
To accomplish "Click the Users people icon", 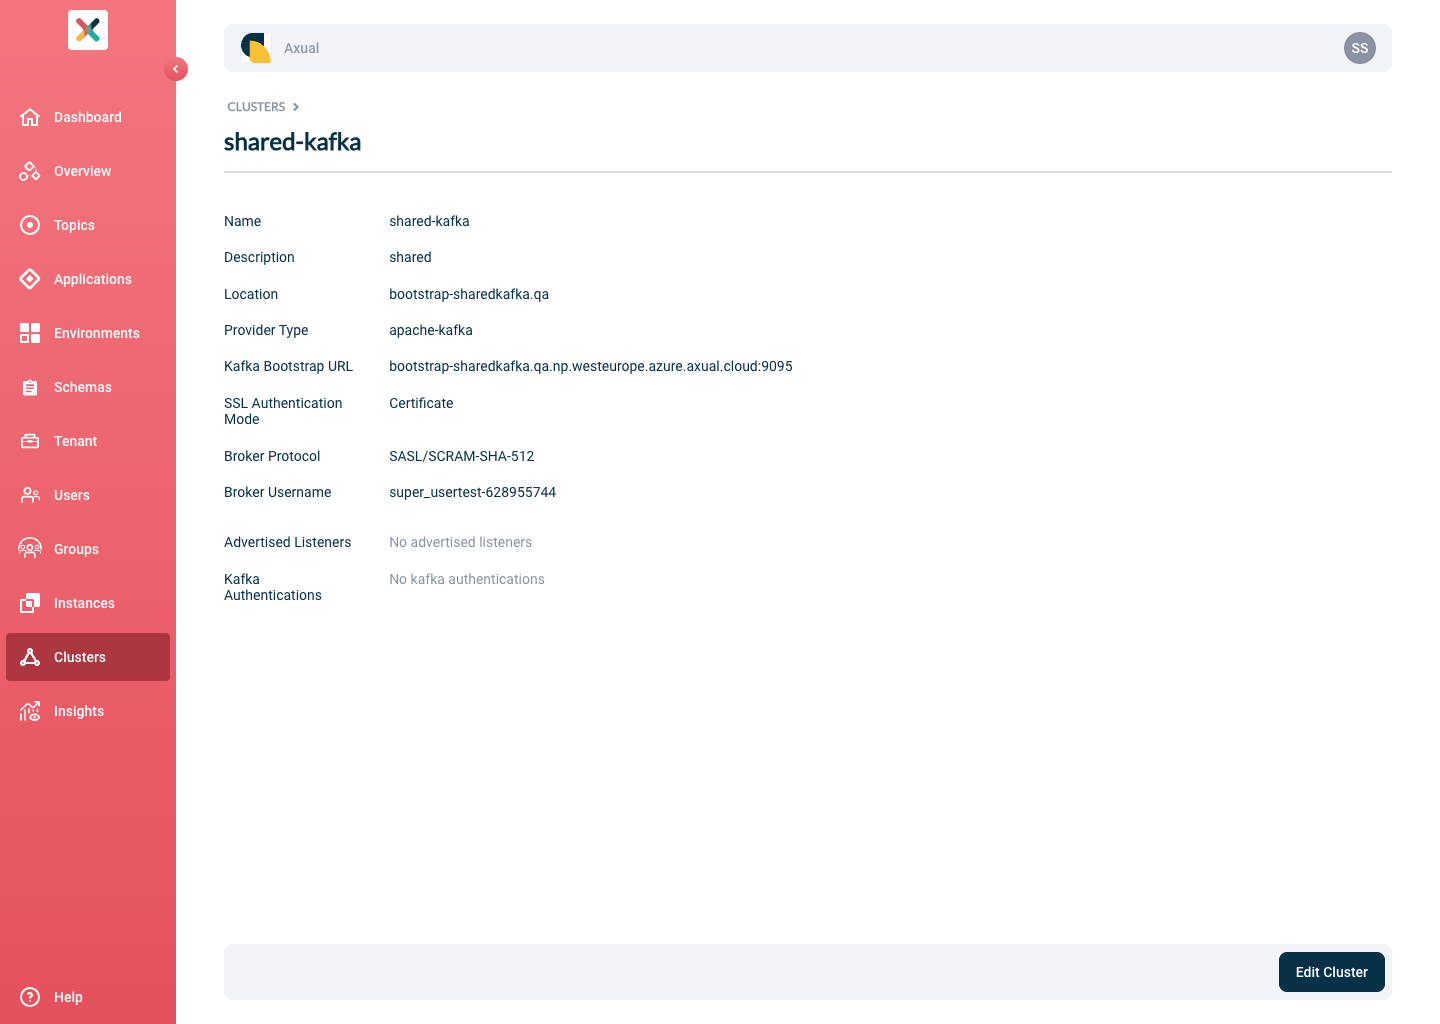I will pos(30,495).
